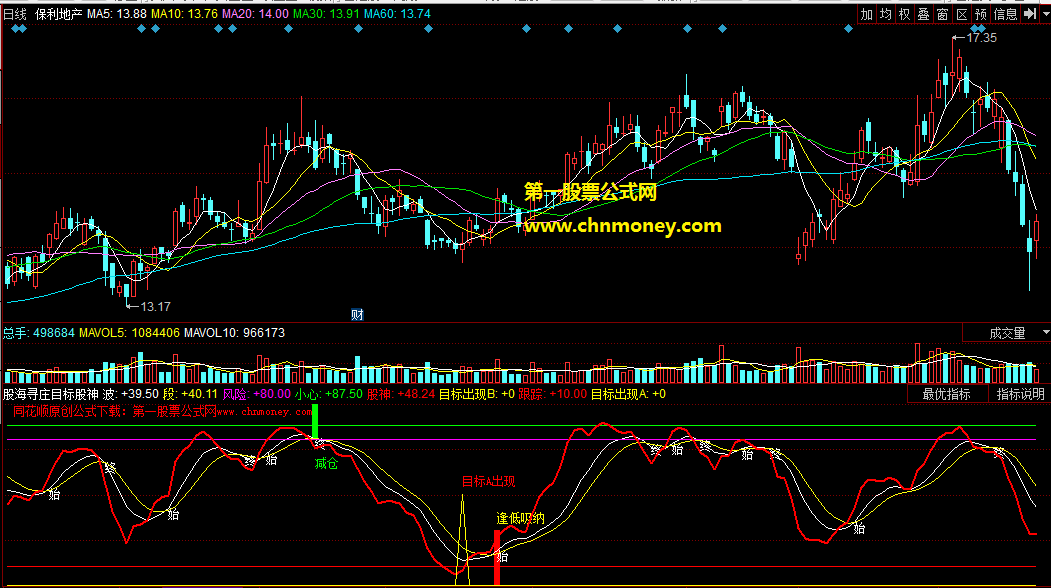This screenshot has width=1051, height=588.
Task: Click the MA30: 13.91 label
Action: pos(326,14)
